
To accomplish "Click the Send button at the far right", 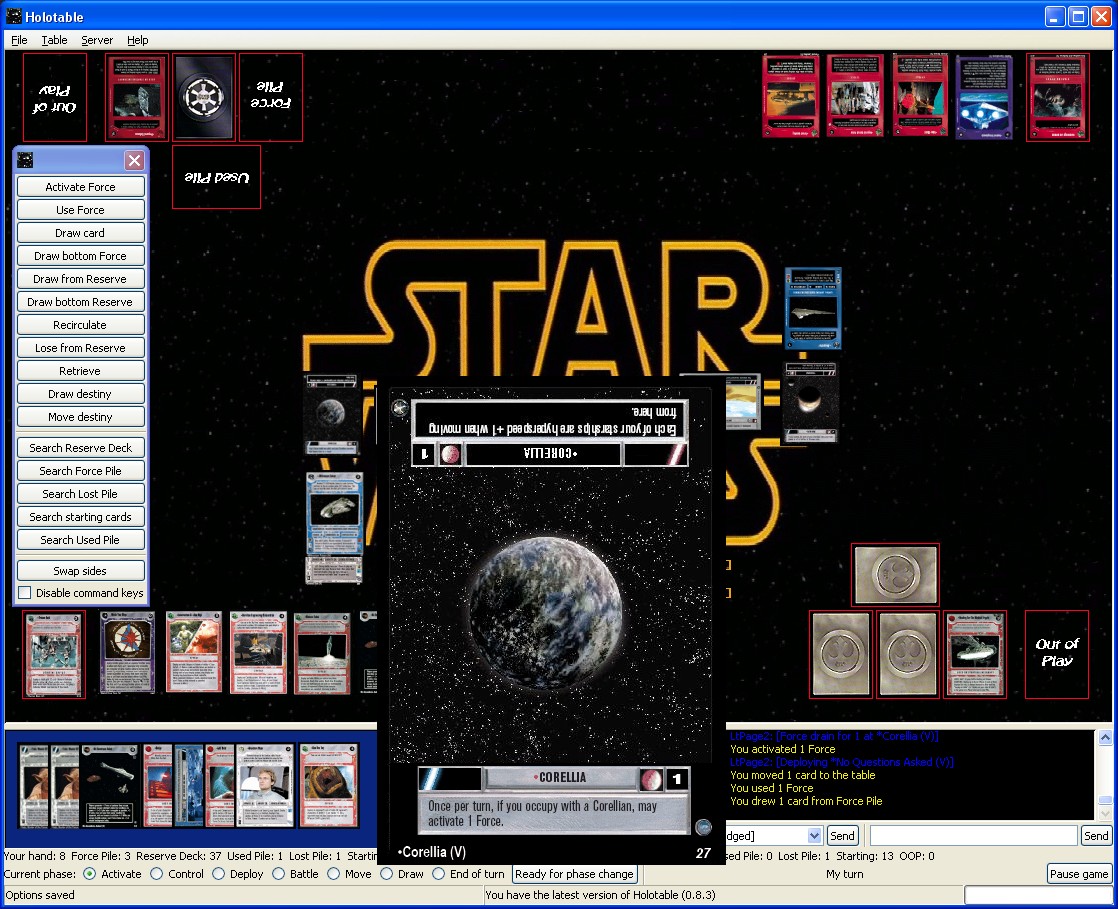I will [1096, 836].
